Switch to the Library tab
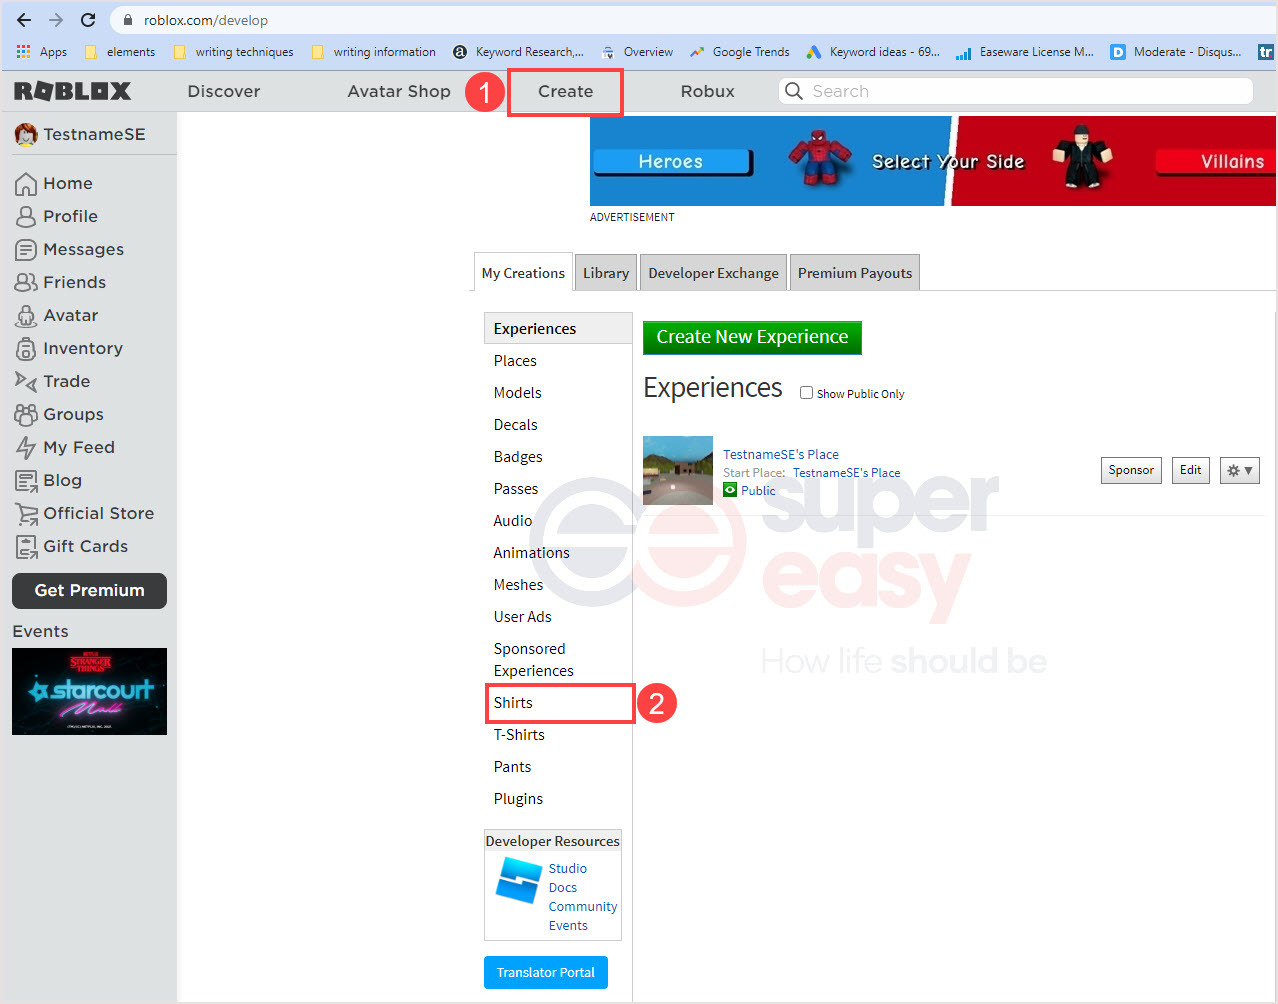Screen dimensions: 1278x1004 [x=606, y=273]
